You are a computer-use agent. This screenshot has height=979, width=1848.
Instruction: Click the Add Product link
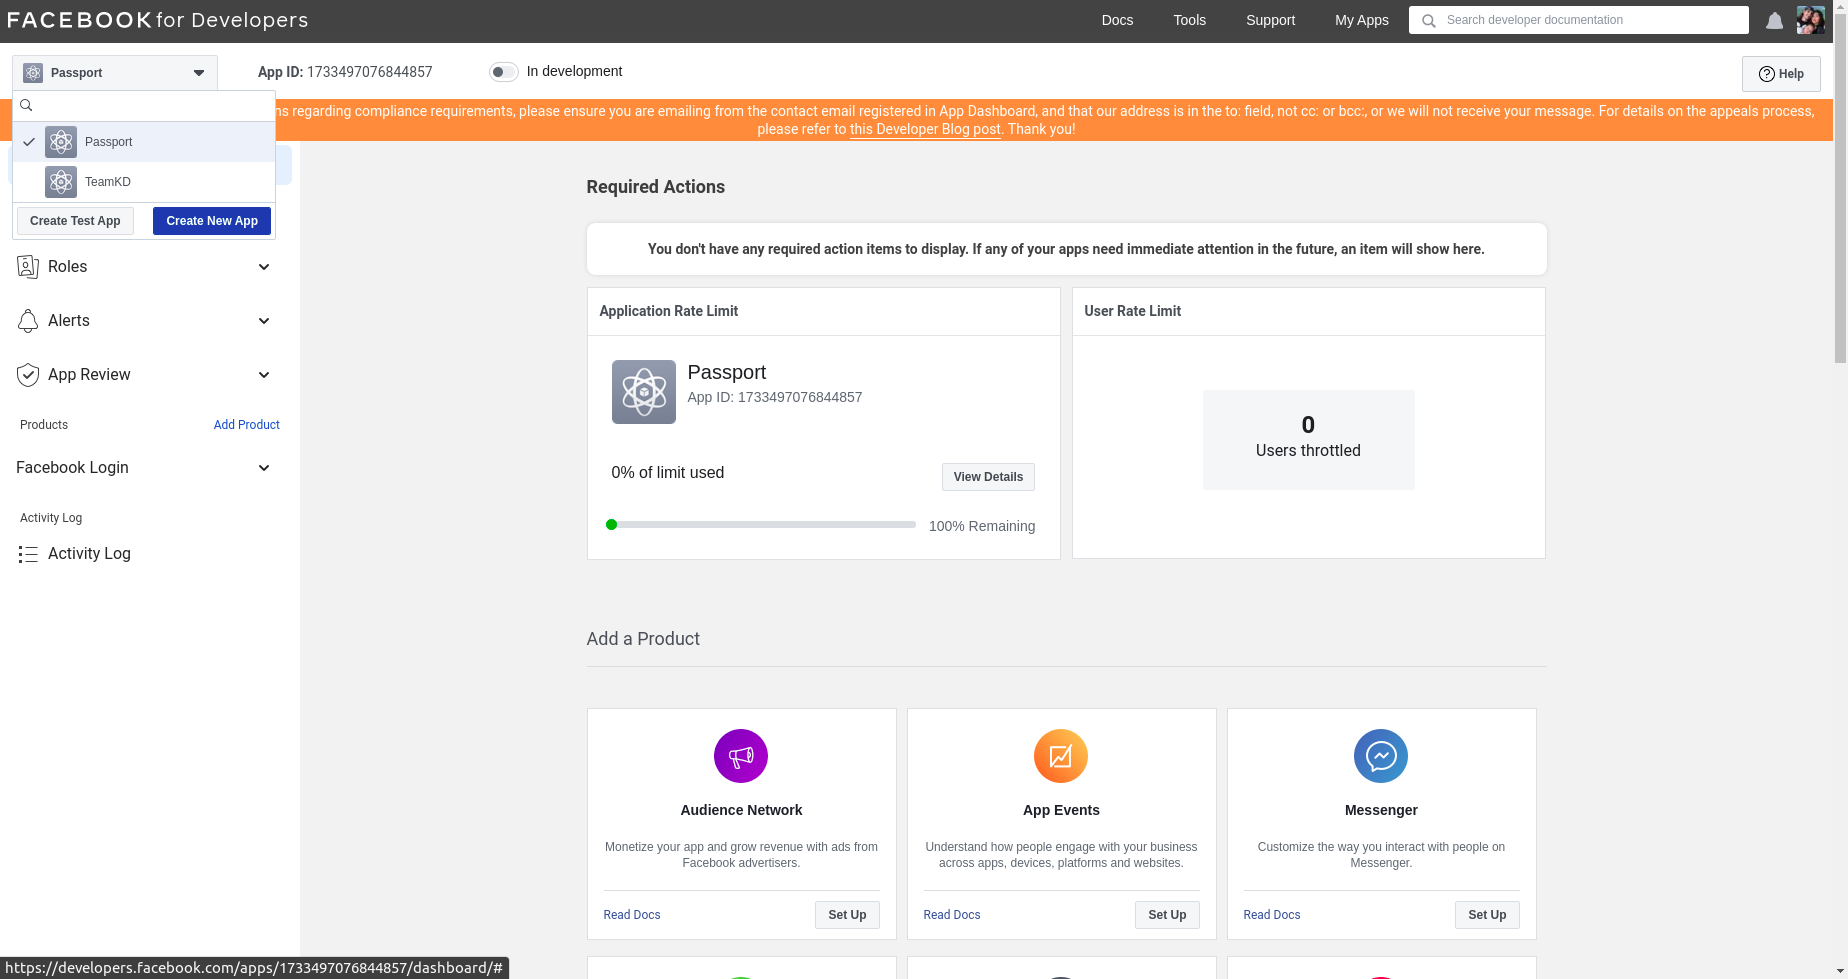(x=246, y=425)
